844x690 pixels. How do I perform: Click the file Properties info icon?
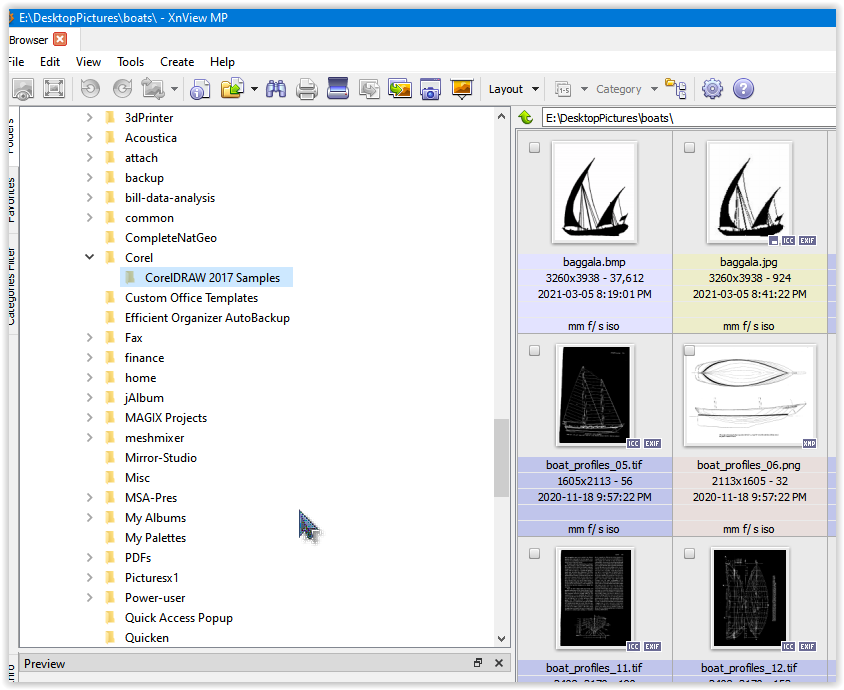point(200,89)
